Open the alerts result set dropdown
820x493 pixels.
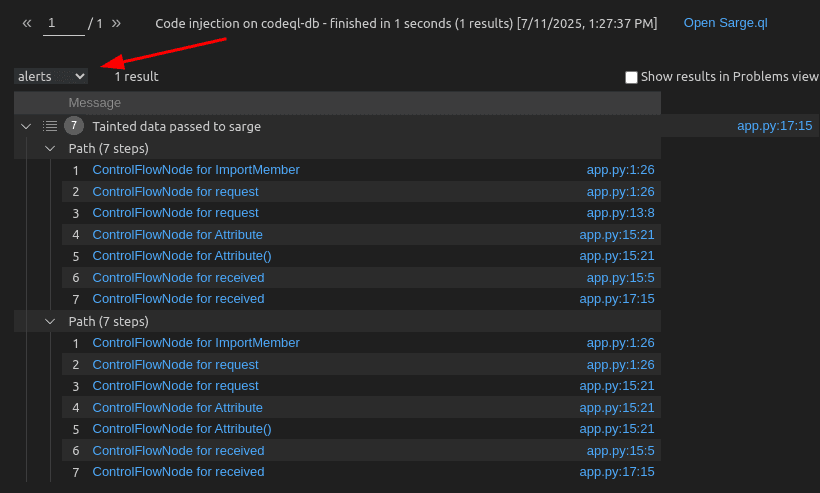click(51, 76)
